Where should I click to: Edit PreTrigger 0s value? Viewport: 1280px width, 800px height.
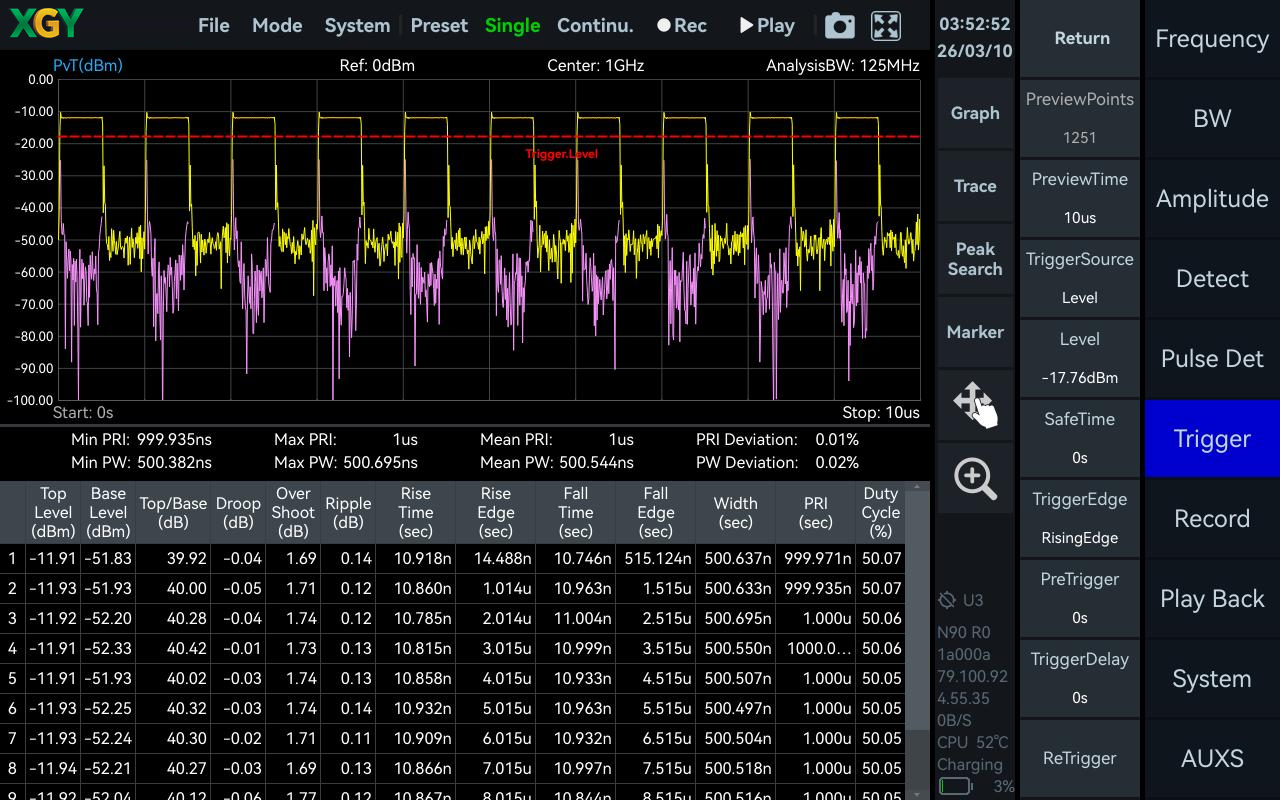(1080, 598)
